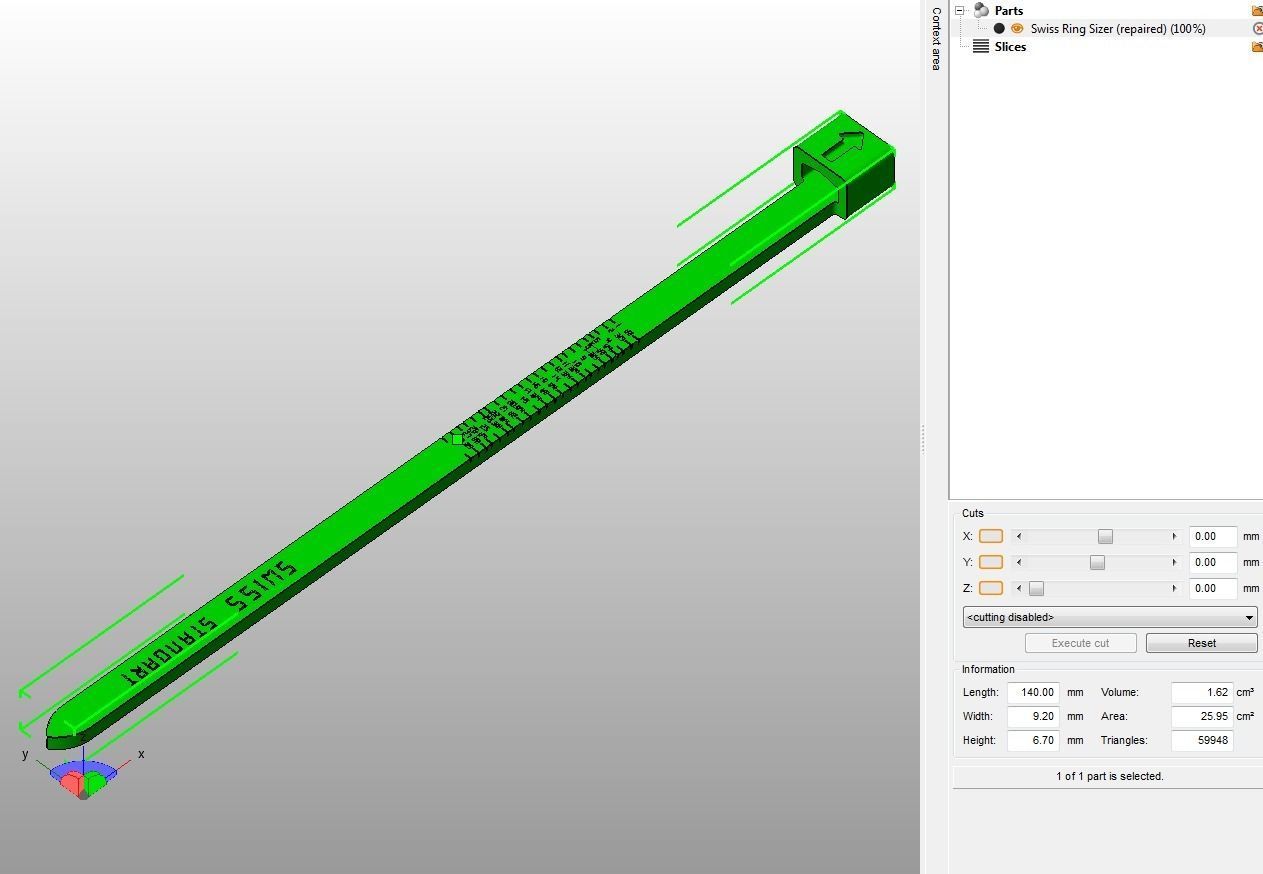The width and height of the screenshot is (1263, 874).
Task: Decrease X cut with left arrow
Action: (1018, 536)
